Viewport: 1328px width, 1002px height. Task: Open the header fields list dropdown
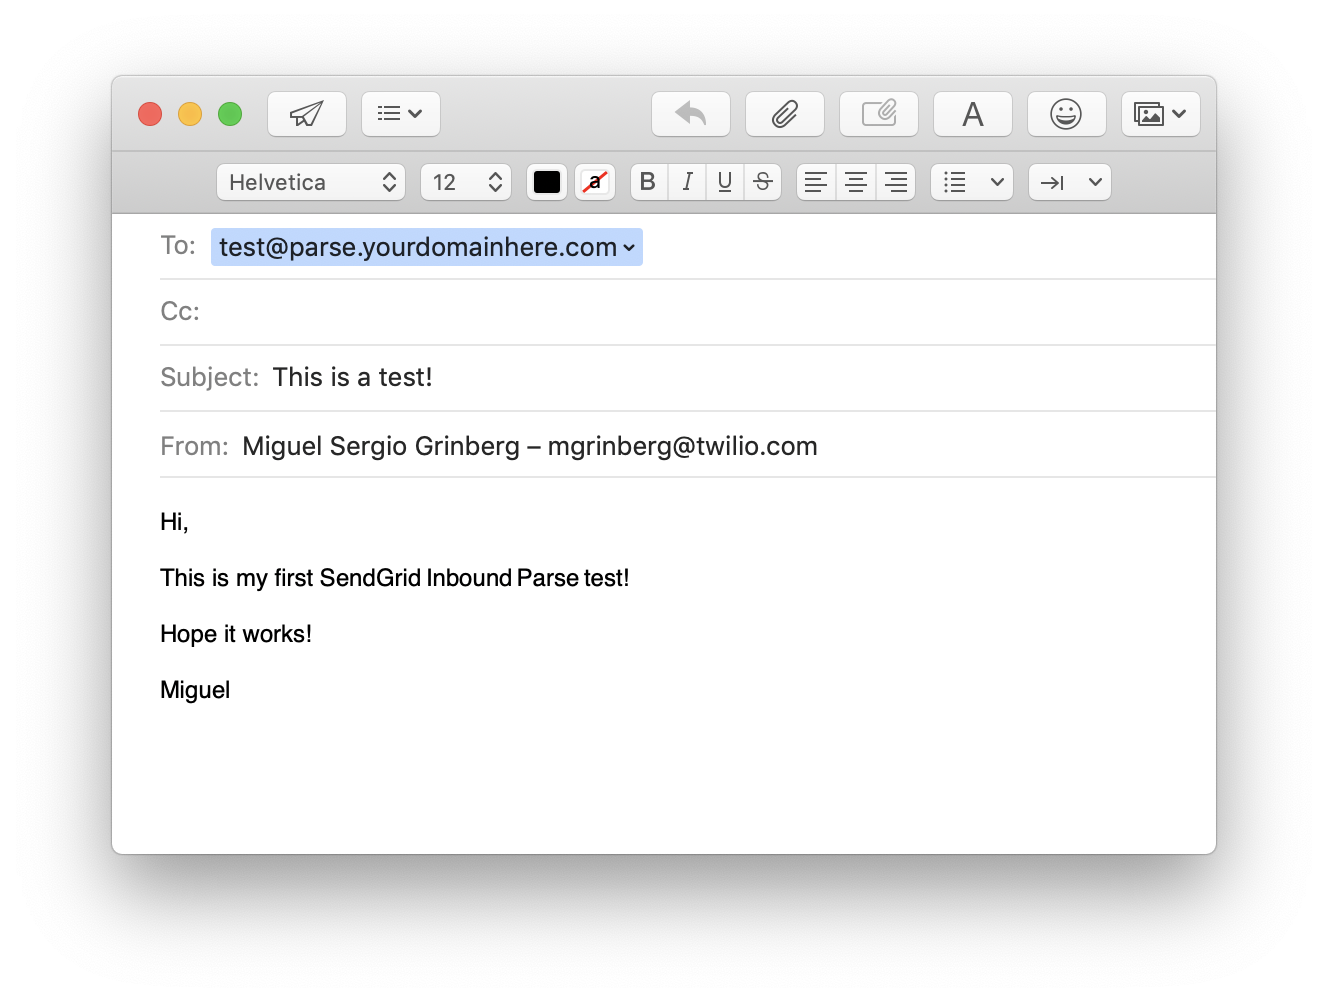400,114
